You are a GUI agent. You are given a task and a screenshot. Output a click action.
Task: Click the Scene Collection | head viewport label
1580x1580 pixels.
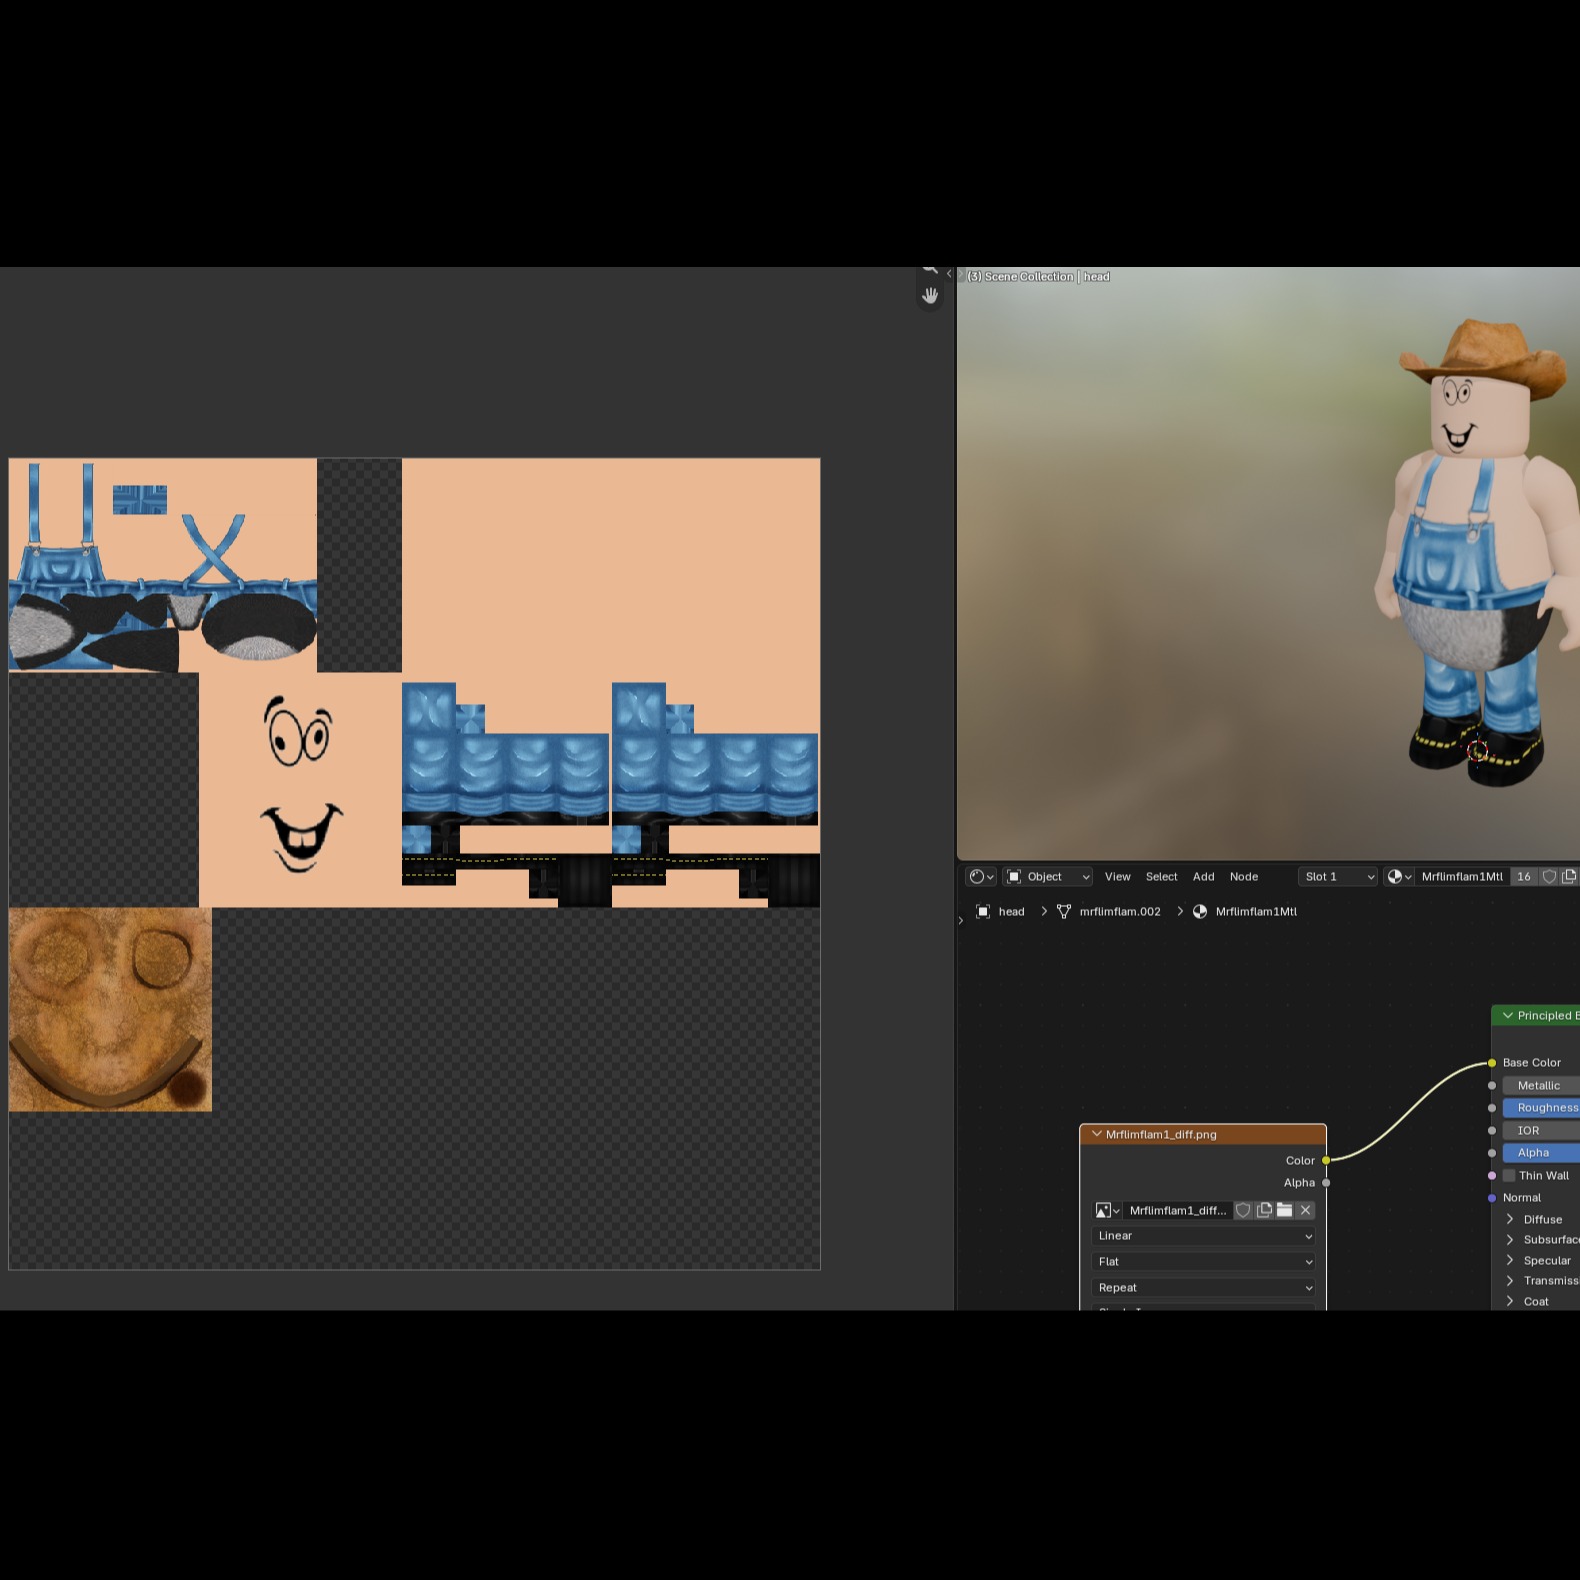click(x=1038, y=277)
